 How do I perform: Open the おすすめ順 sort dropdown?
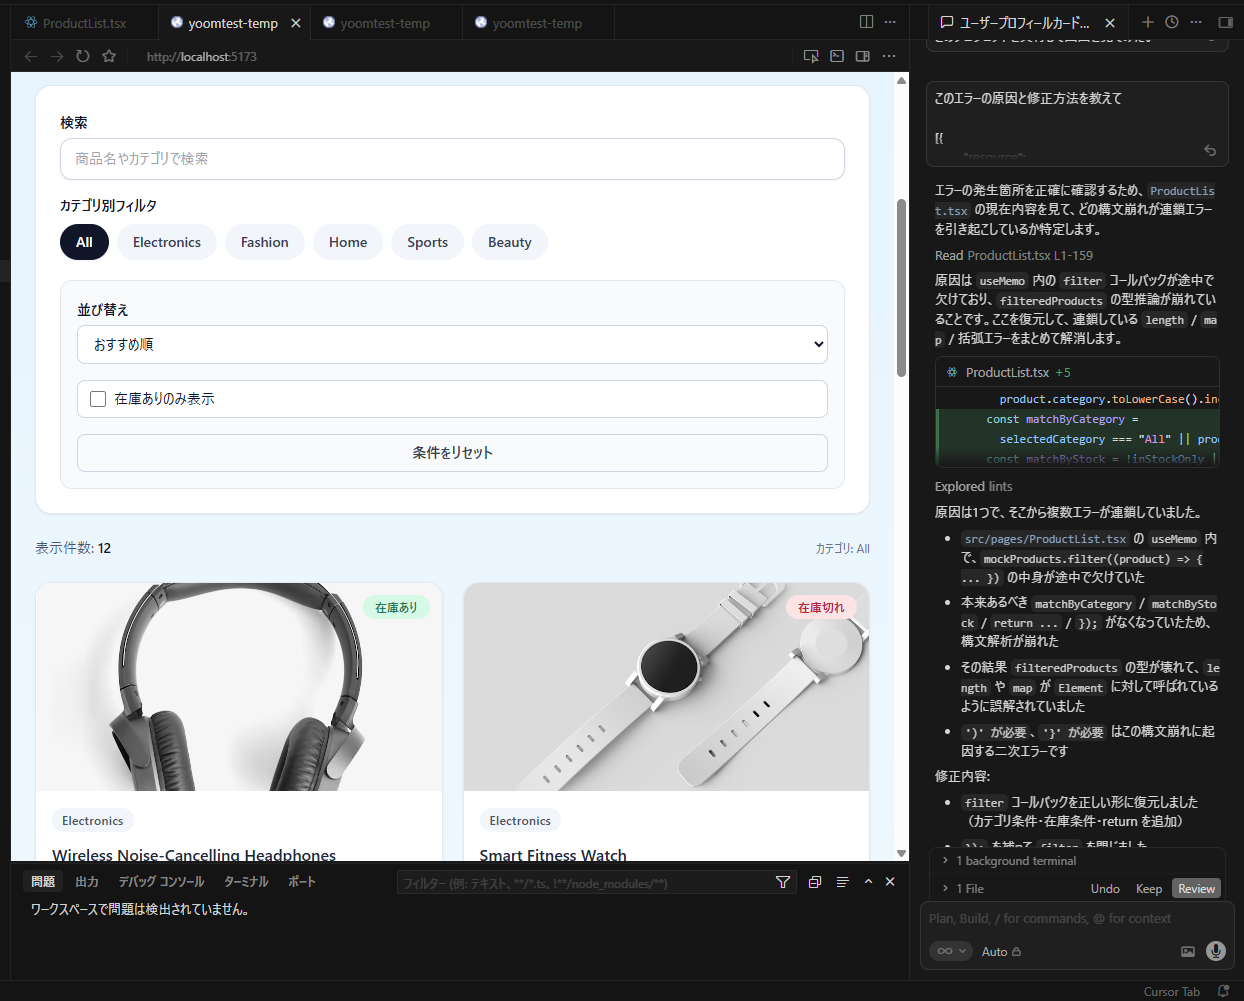452,344
